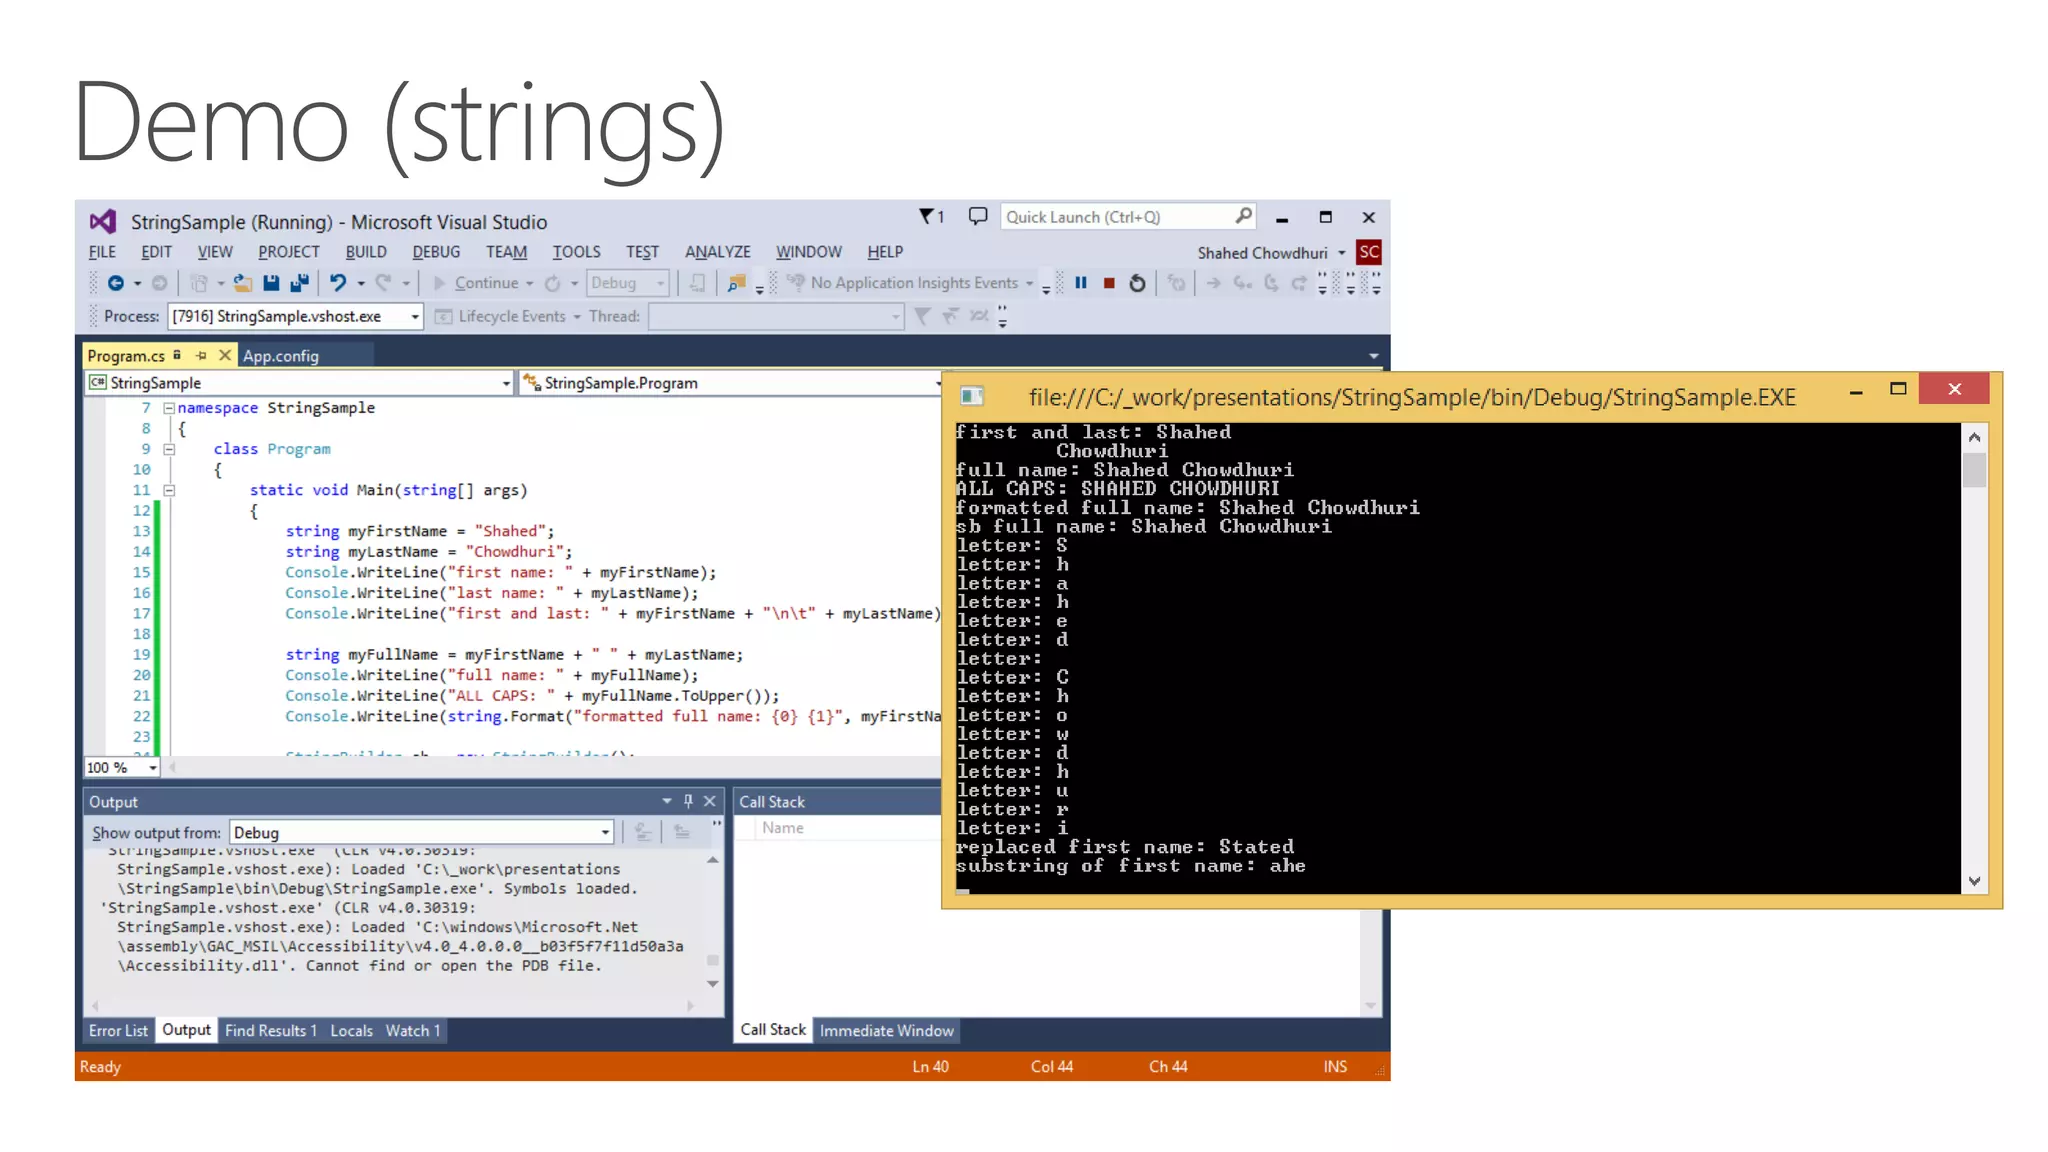Click the Navigate Backward icon
2048x1152 pixels.
pos(116,283)
